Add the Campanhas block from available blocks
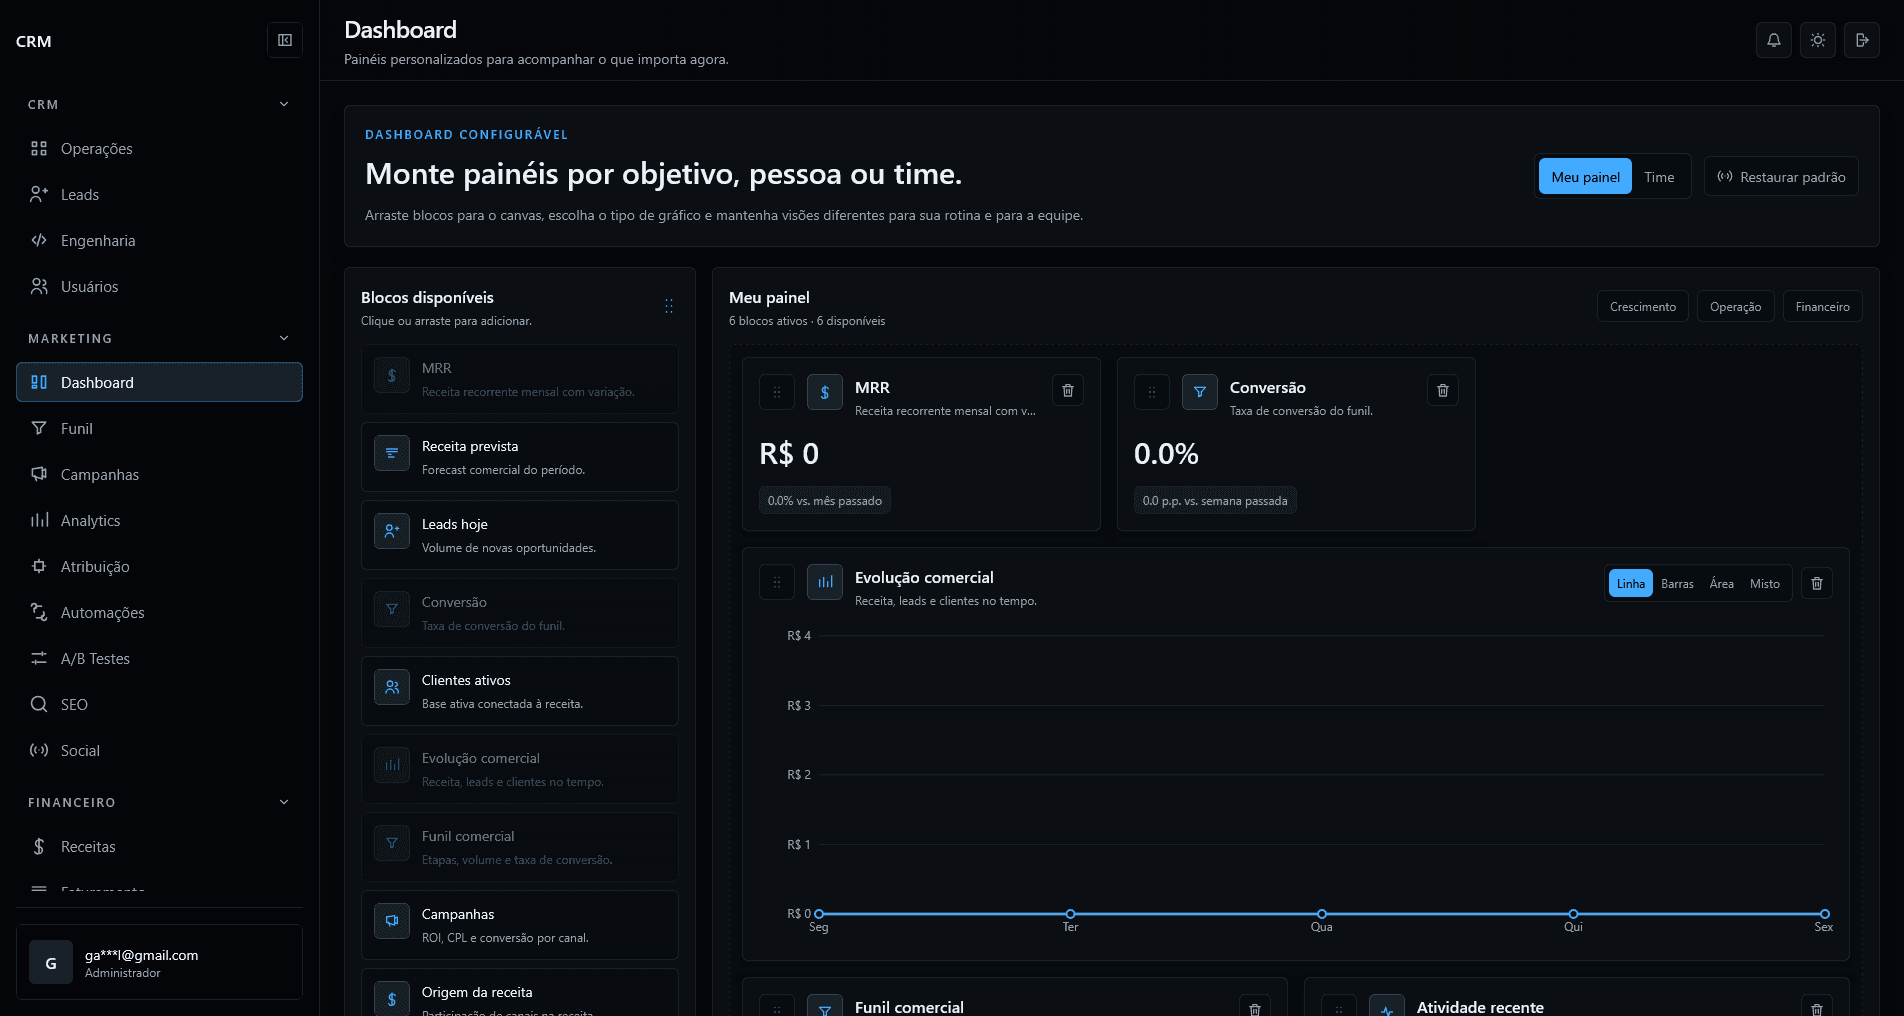1904x1016 pixels. tap(519, 925)
